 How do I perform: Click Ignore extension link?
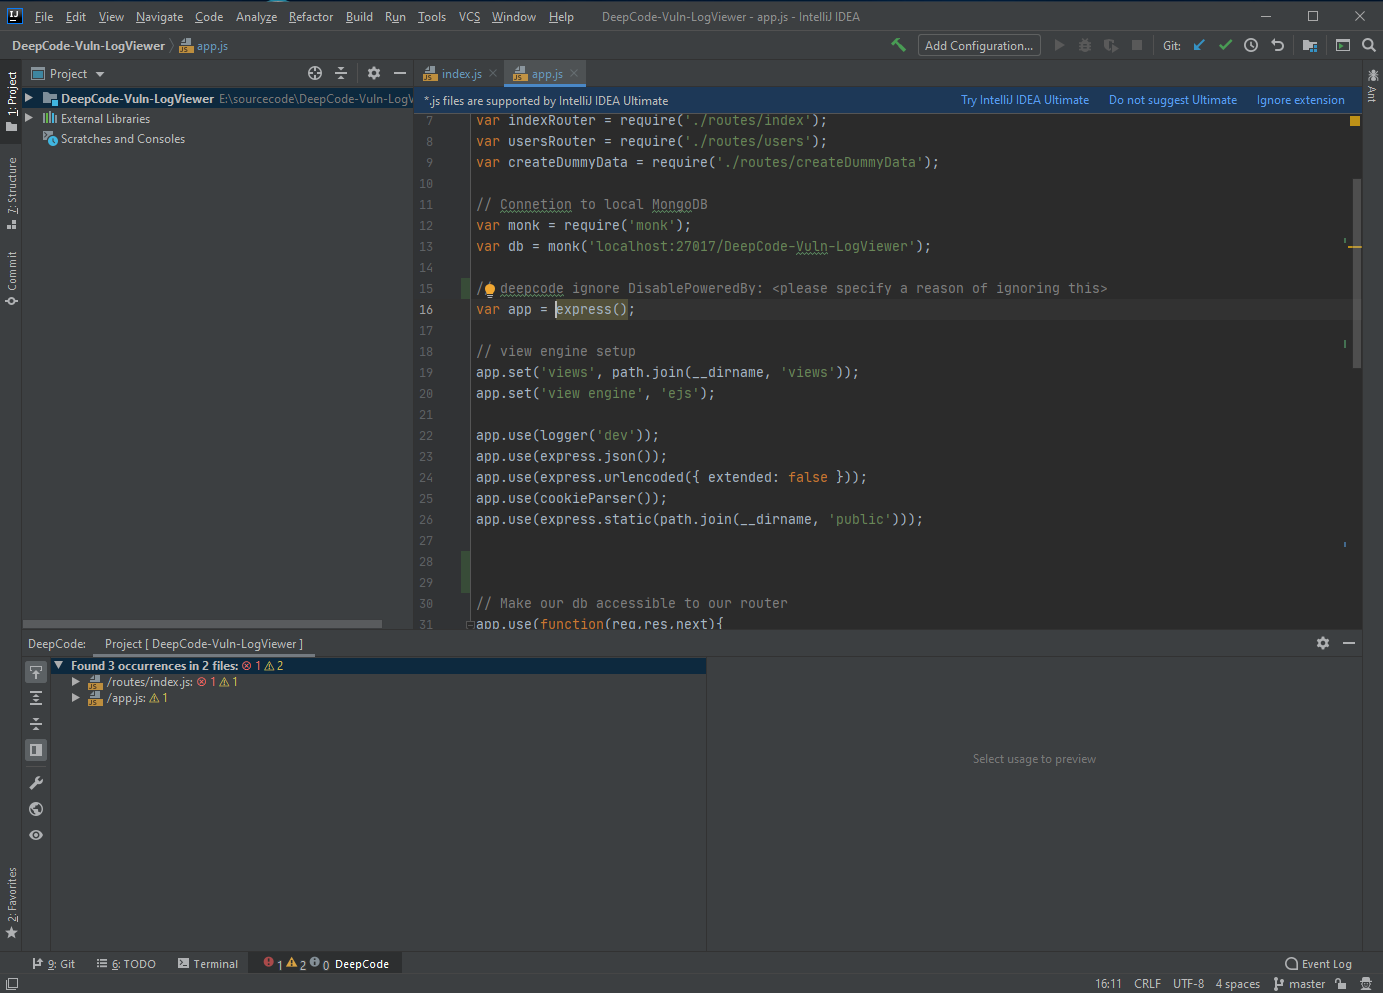click(x=1301, y=100)
